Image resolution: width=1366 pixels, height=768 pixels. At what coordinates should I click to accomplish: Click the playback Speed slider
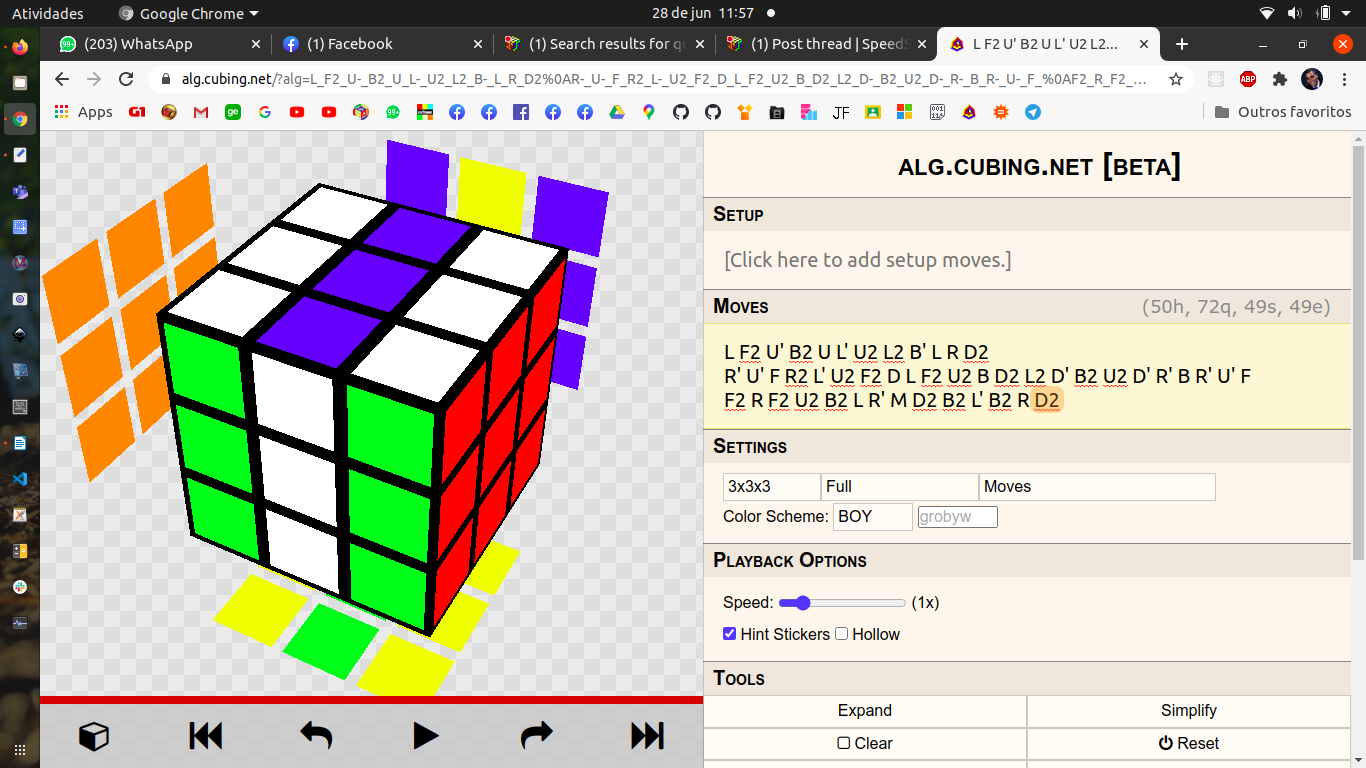coord(842,603)
